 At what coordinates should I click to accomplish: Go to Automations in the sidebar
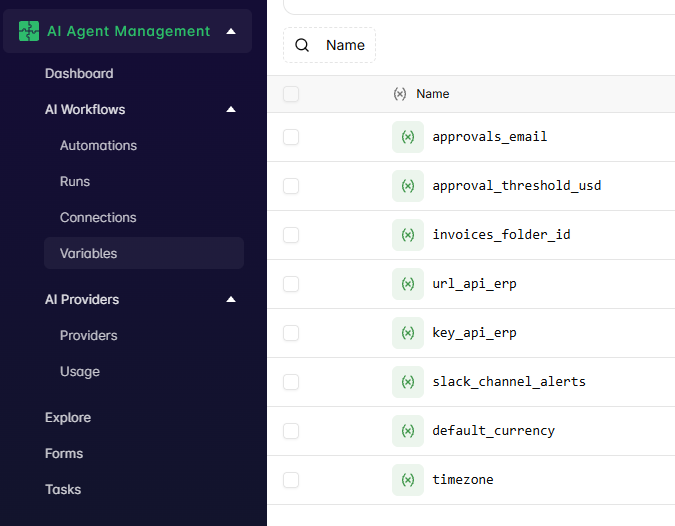coord(98,145)
